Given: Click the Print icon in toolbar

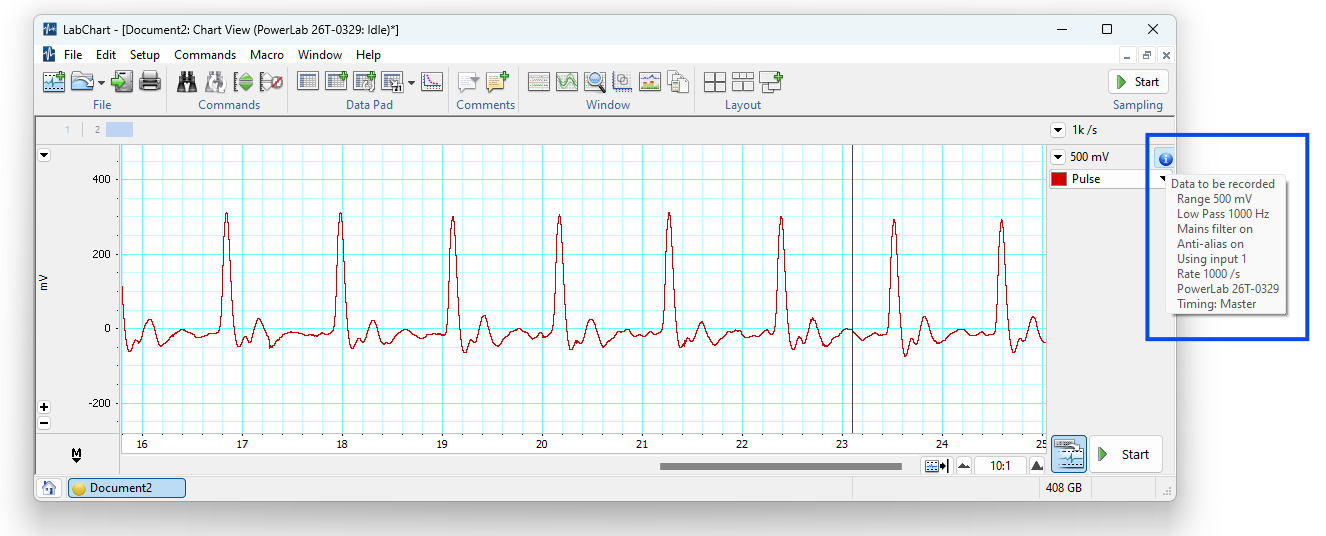Looking at the screenshot, I should pos(150,82).
